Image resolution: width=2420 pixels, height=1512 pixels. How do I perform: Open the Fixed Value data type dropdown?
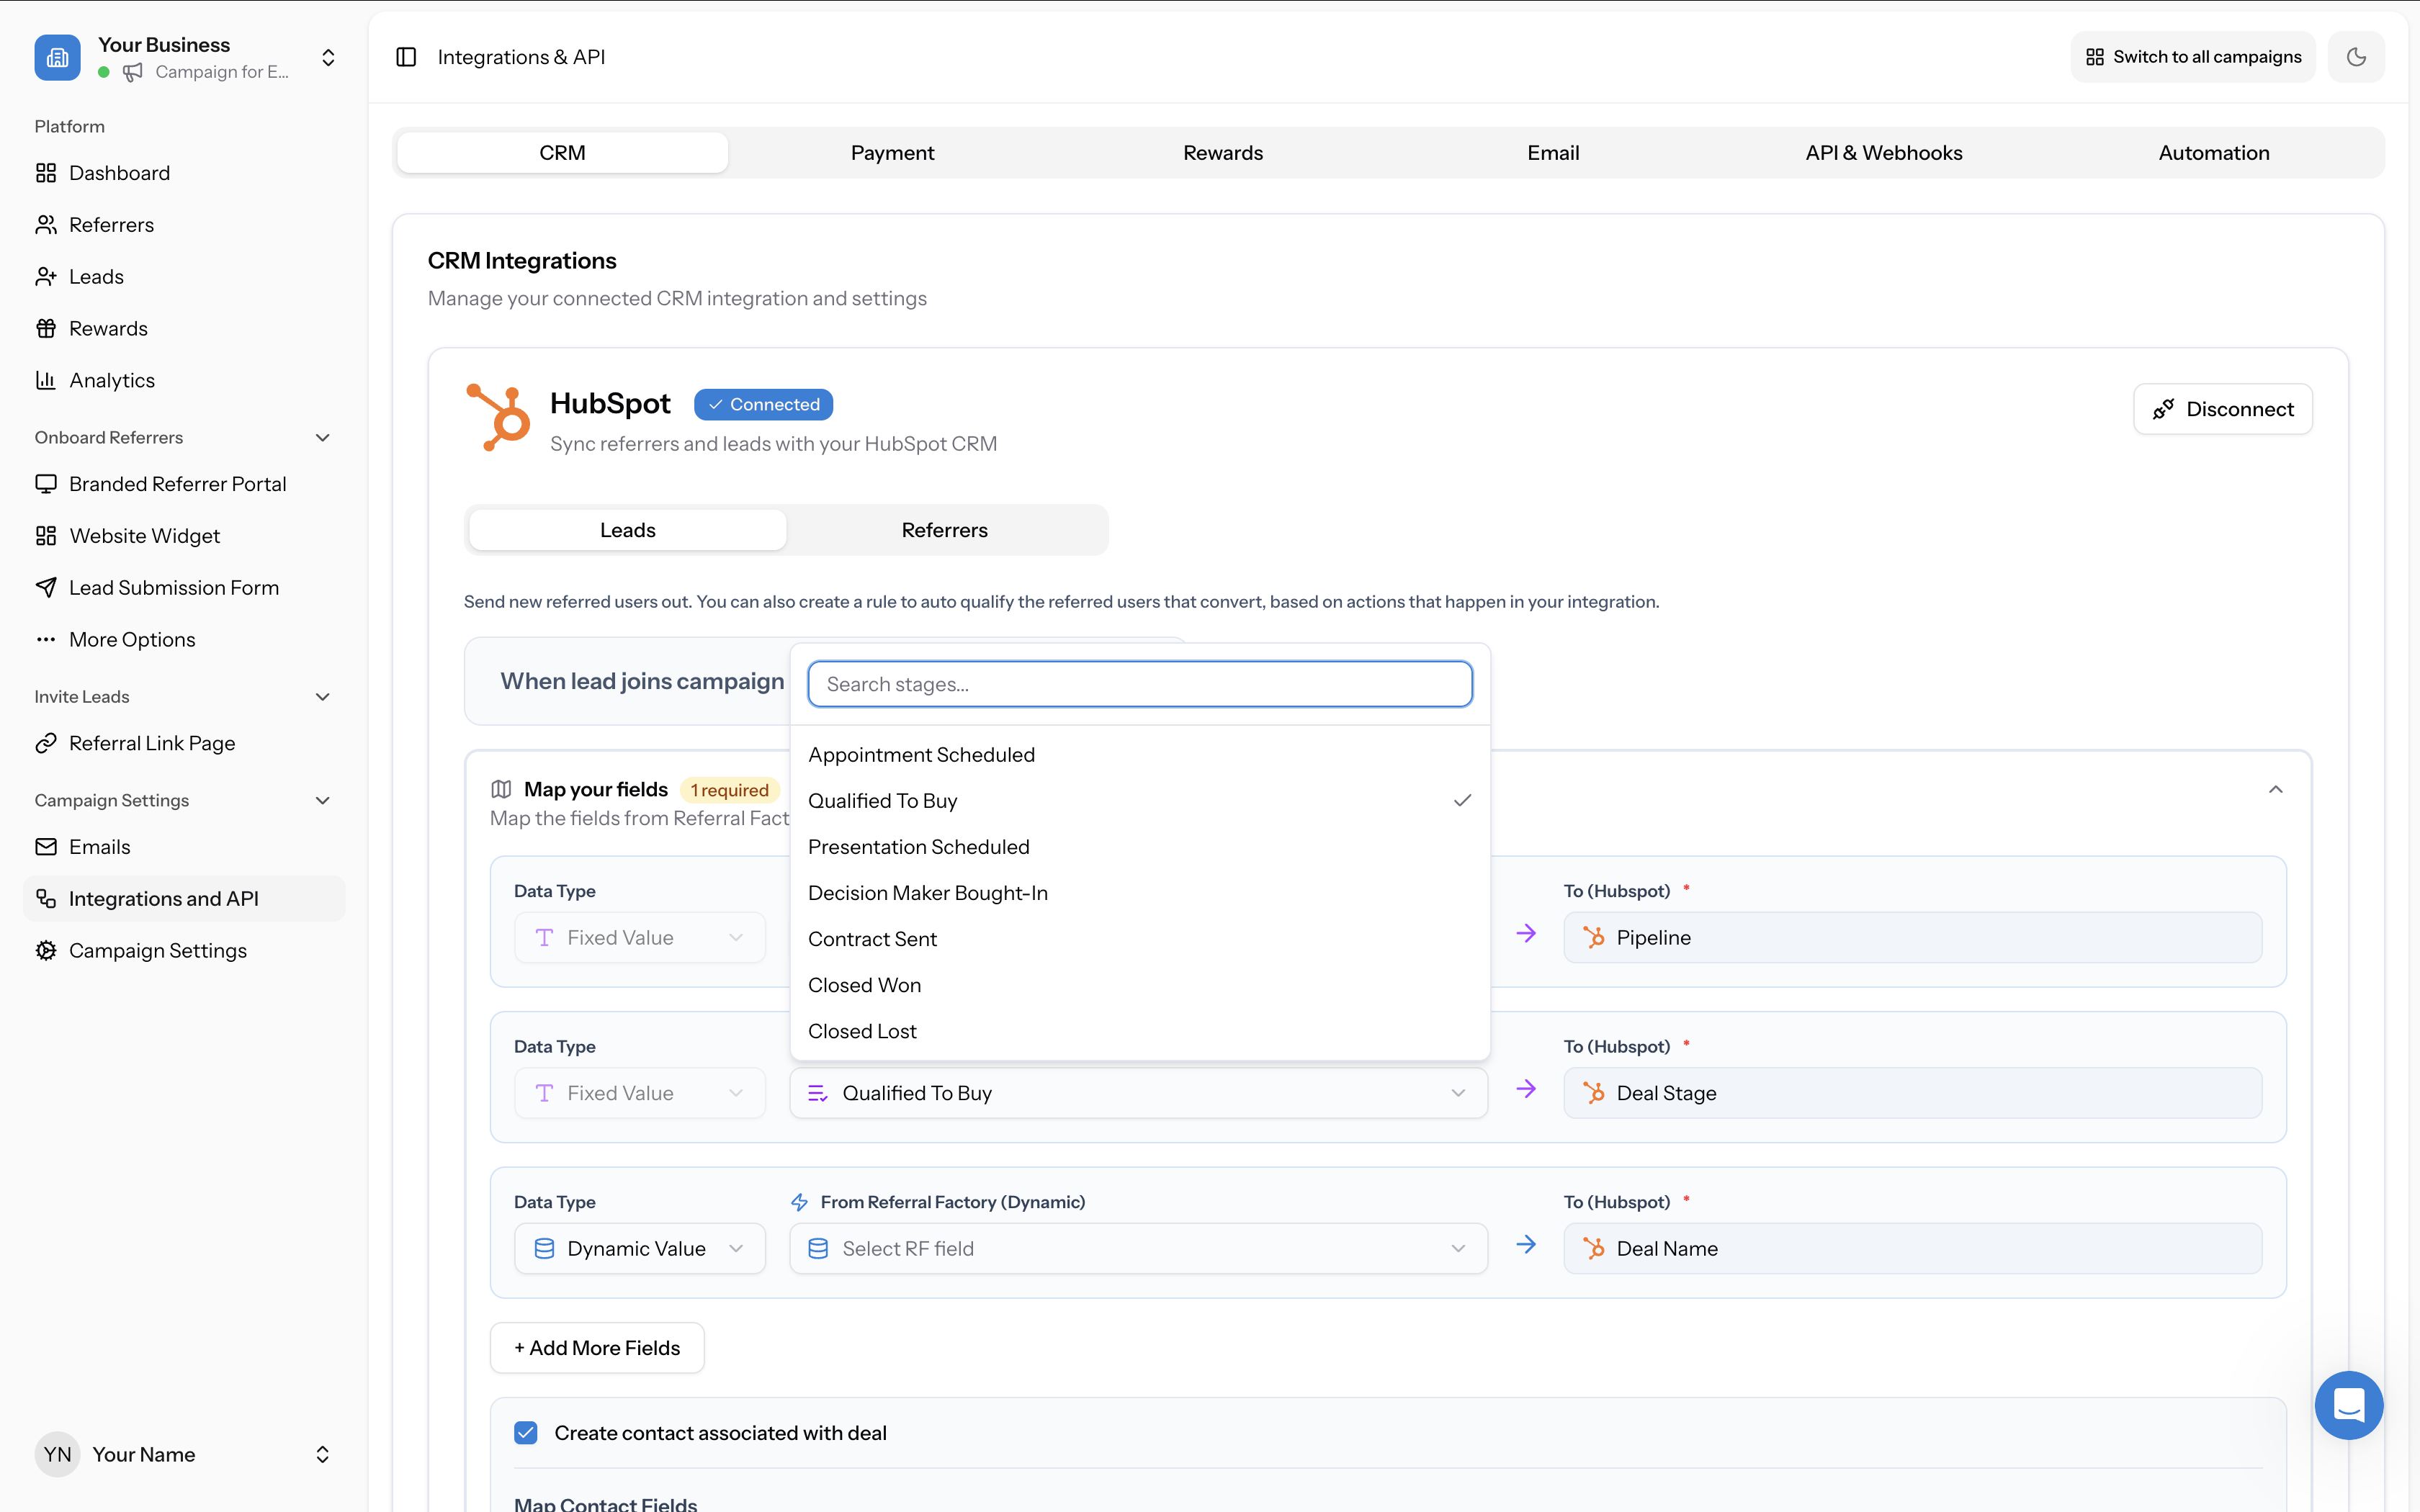pos(639,937)
